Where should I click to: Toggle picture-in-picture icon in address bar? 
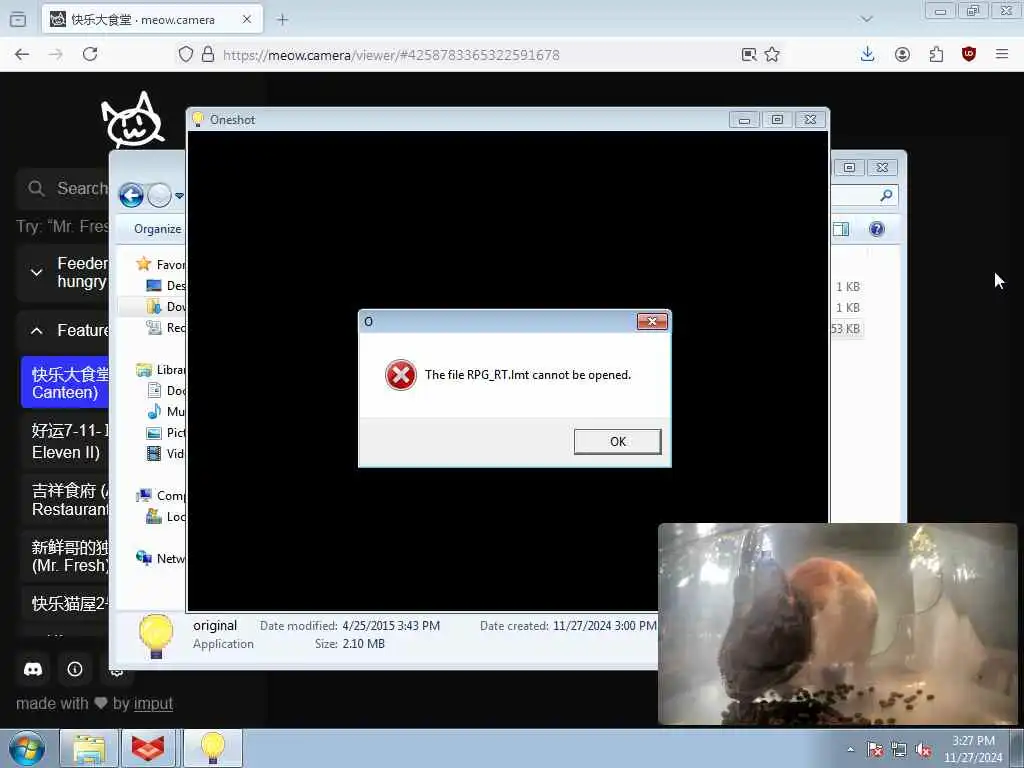tap(748, 54)
